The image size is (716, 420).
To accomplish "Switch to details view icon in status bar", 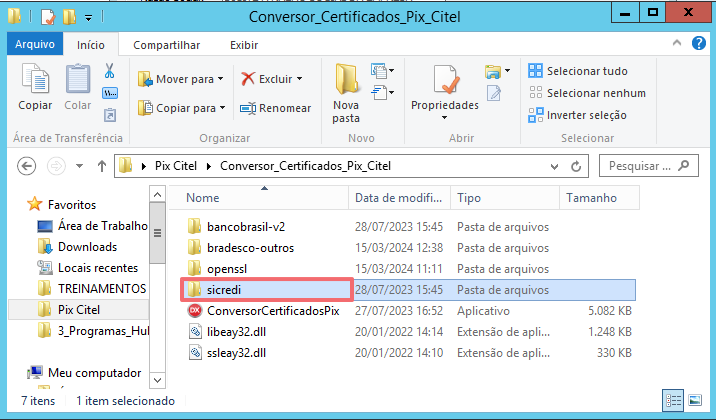I will (x=673, y=400).
